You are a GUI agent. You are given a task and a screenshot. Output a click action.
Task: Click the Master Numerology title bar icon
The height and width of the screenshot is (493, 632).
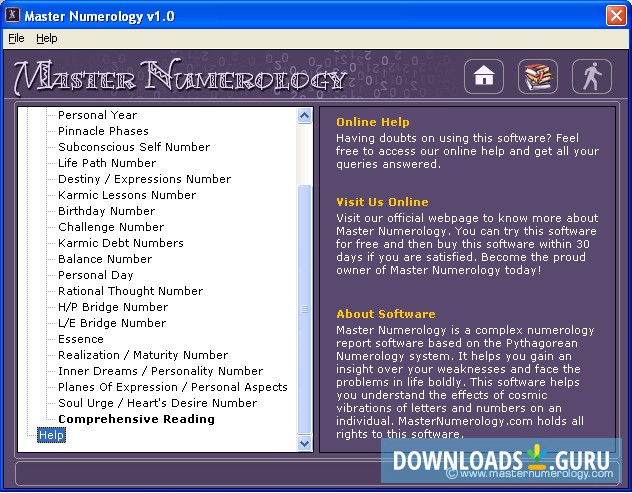tap(12, 15)
